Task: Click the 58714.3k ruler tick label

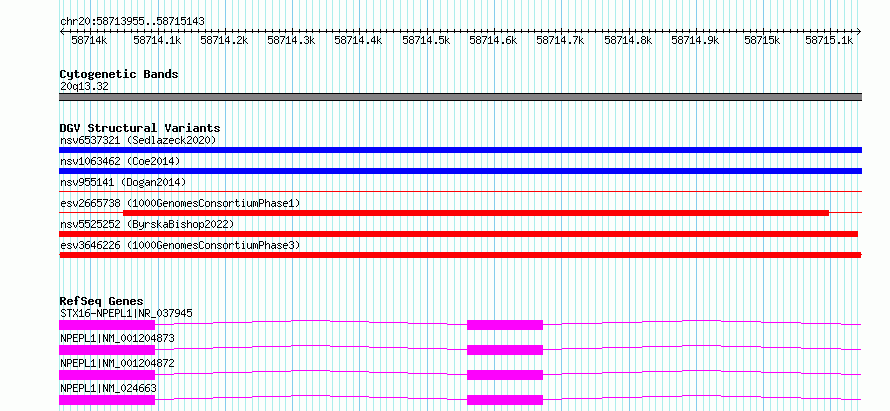Action: (x=291, y=40)
